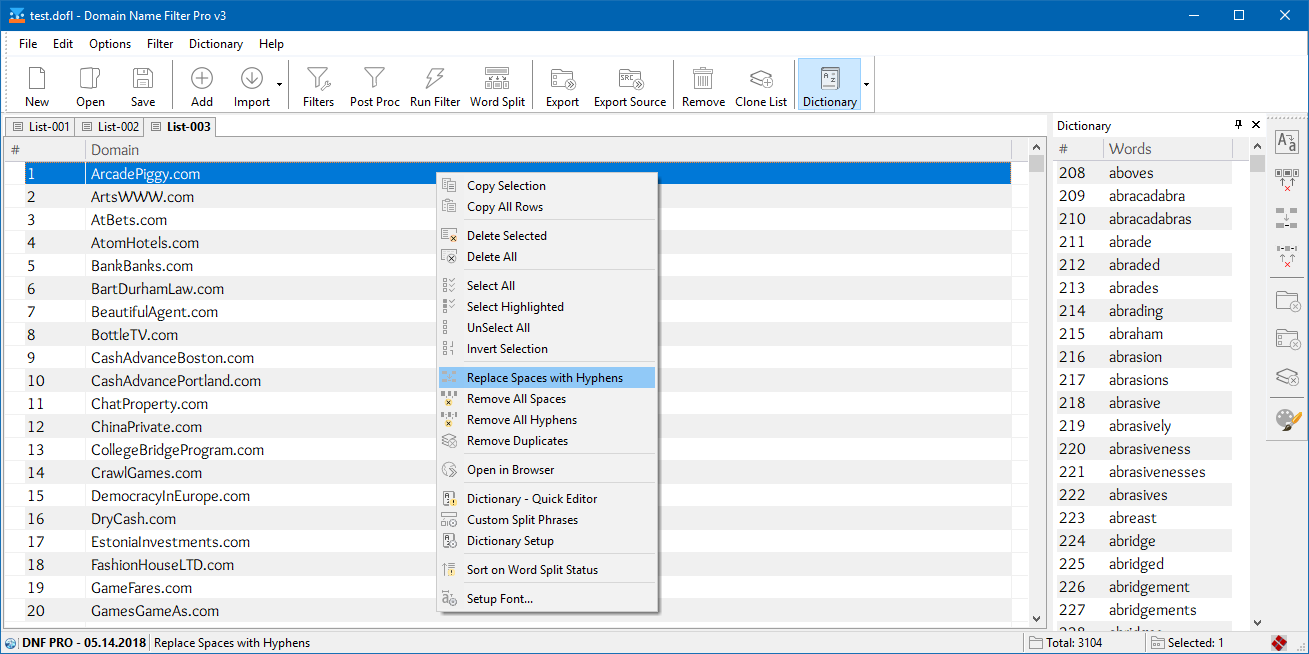This screenshot has height=654, width=1309.
Task: Save the list with the Save icon
Action: click(143, 86)
